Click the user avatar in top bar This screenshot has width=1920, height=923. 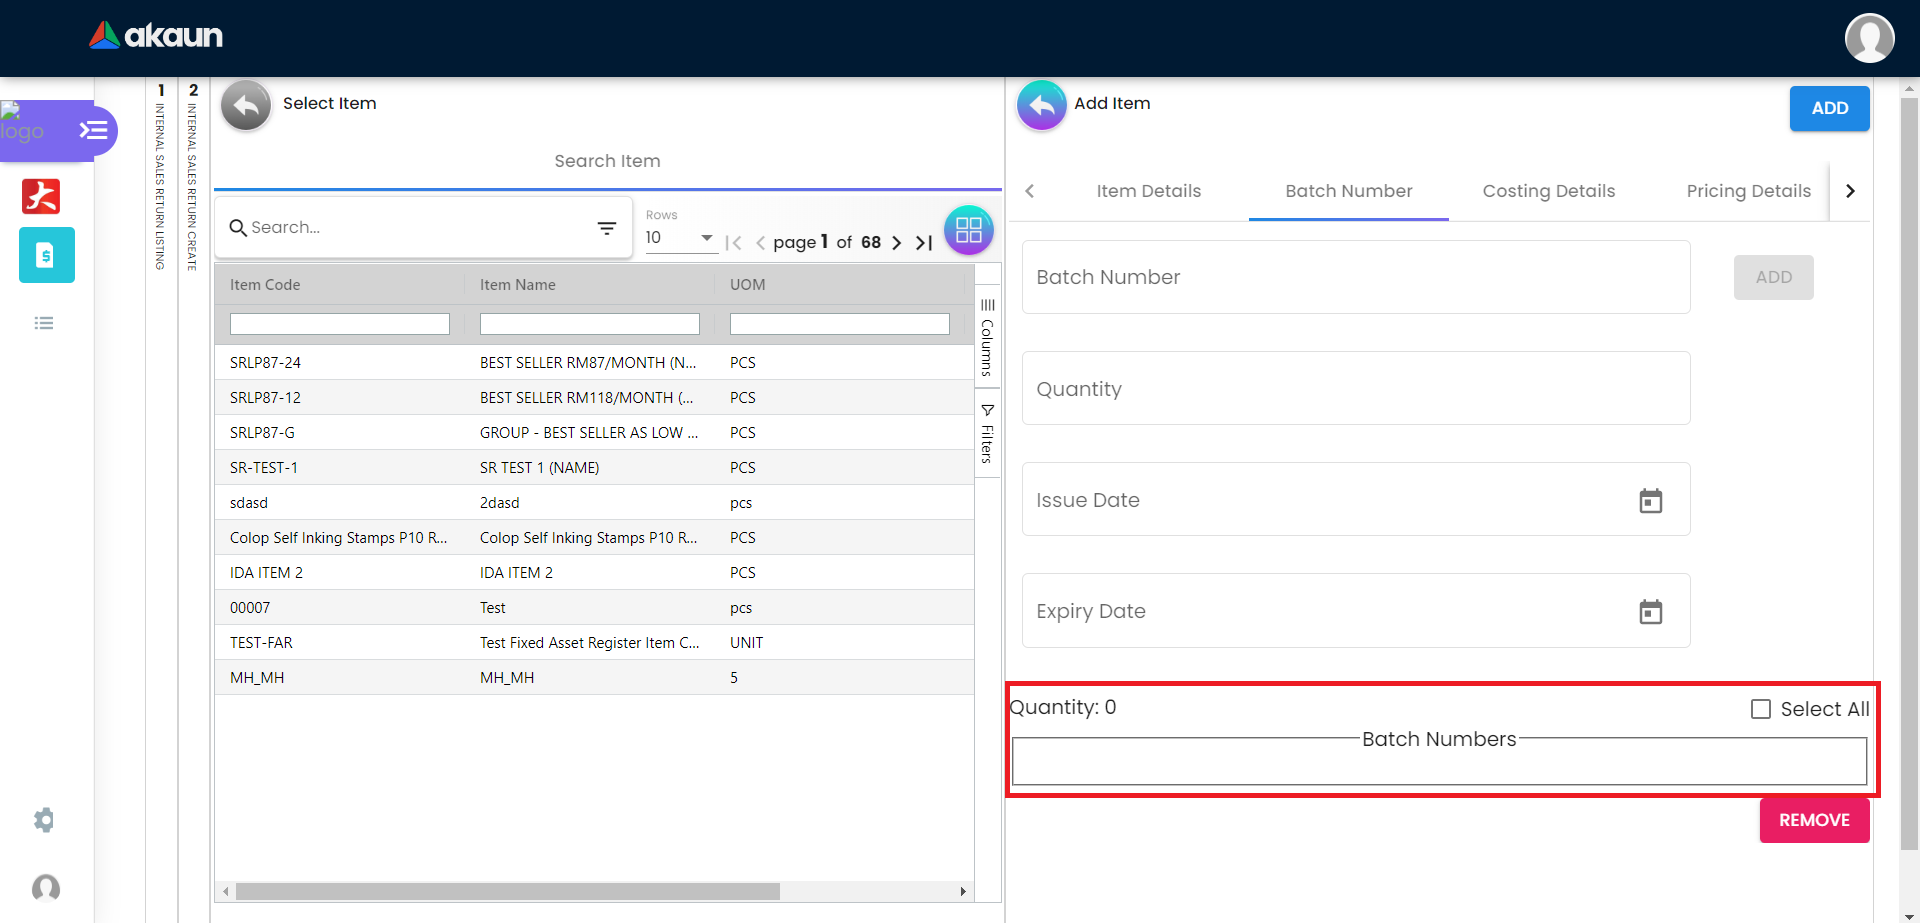(x=1868, y=38)
